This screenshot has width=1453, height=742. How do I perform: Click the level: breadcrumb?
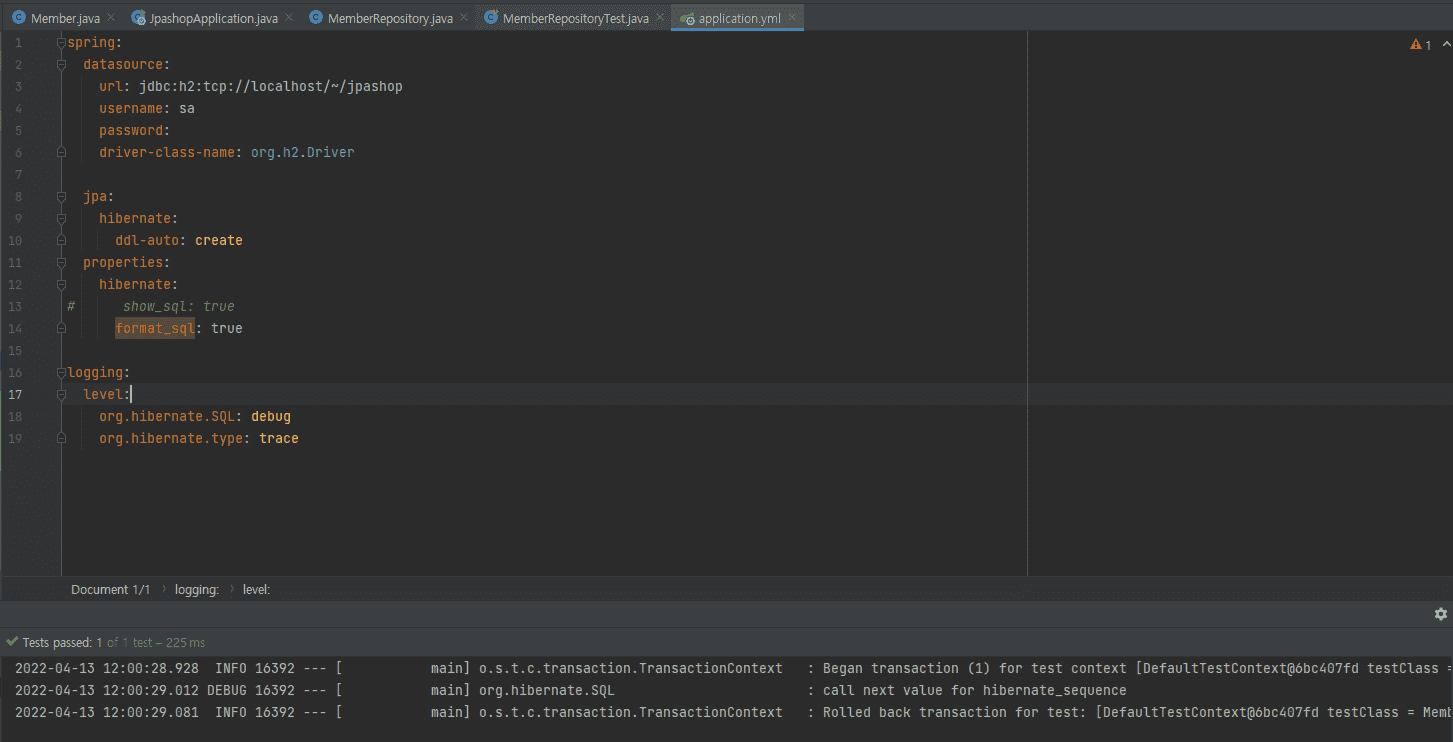click(257, 590)
